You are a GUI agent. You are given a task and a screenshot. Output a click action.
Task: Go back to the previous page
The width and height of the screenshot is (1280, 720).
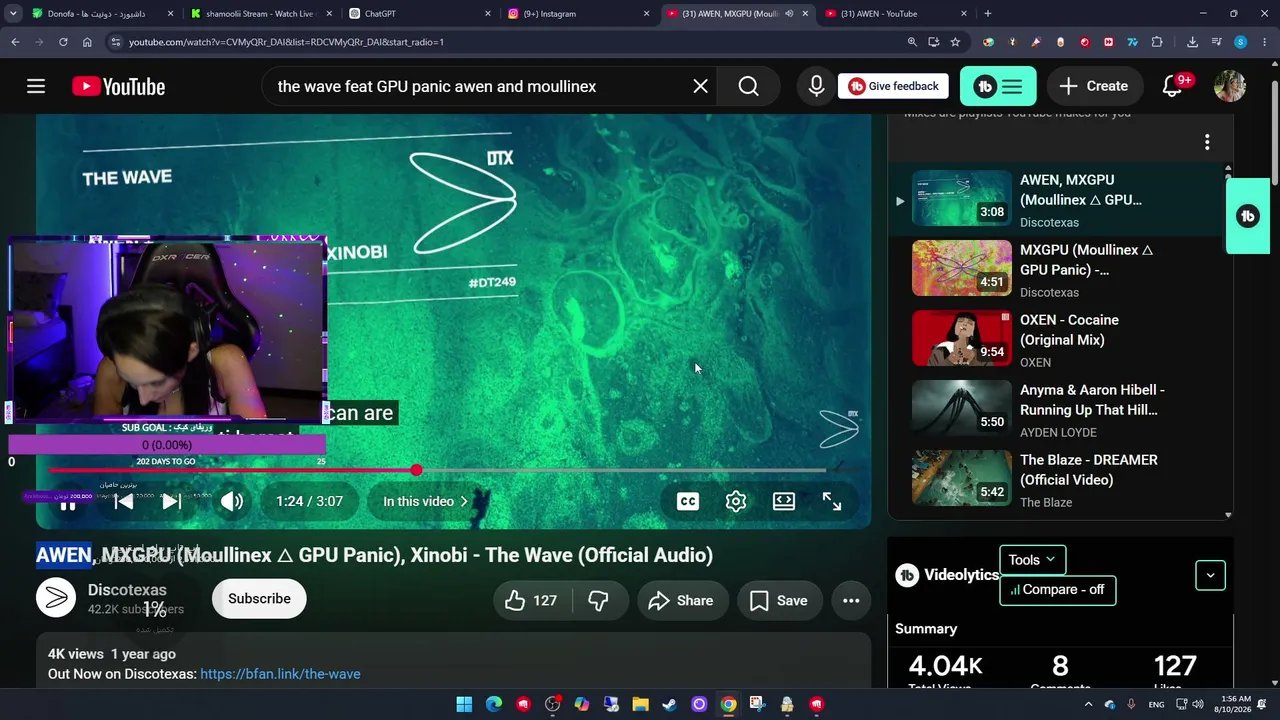[15, 42]
